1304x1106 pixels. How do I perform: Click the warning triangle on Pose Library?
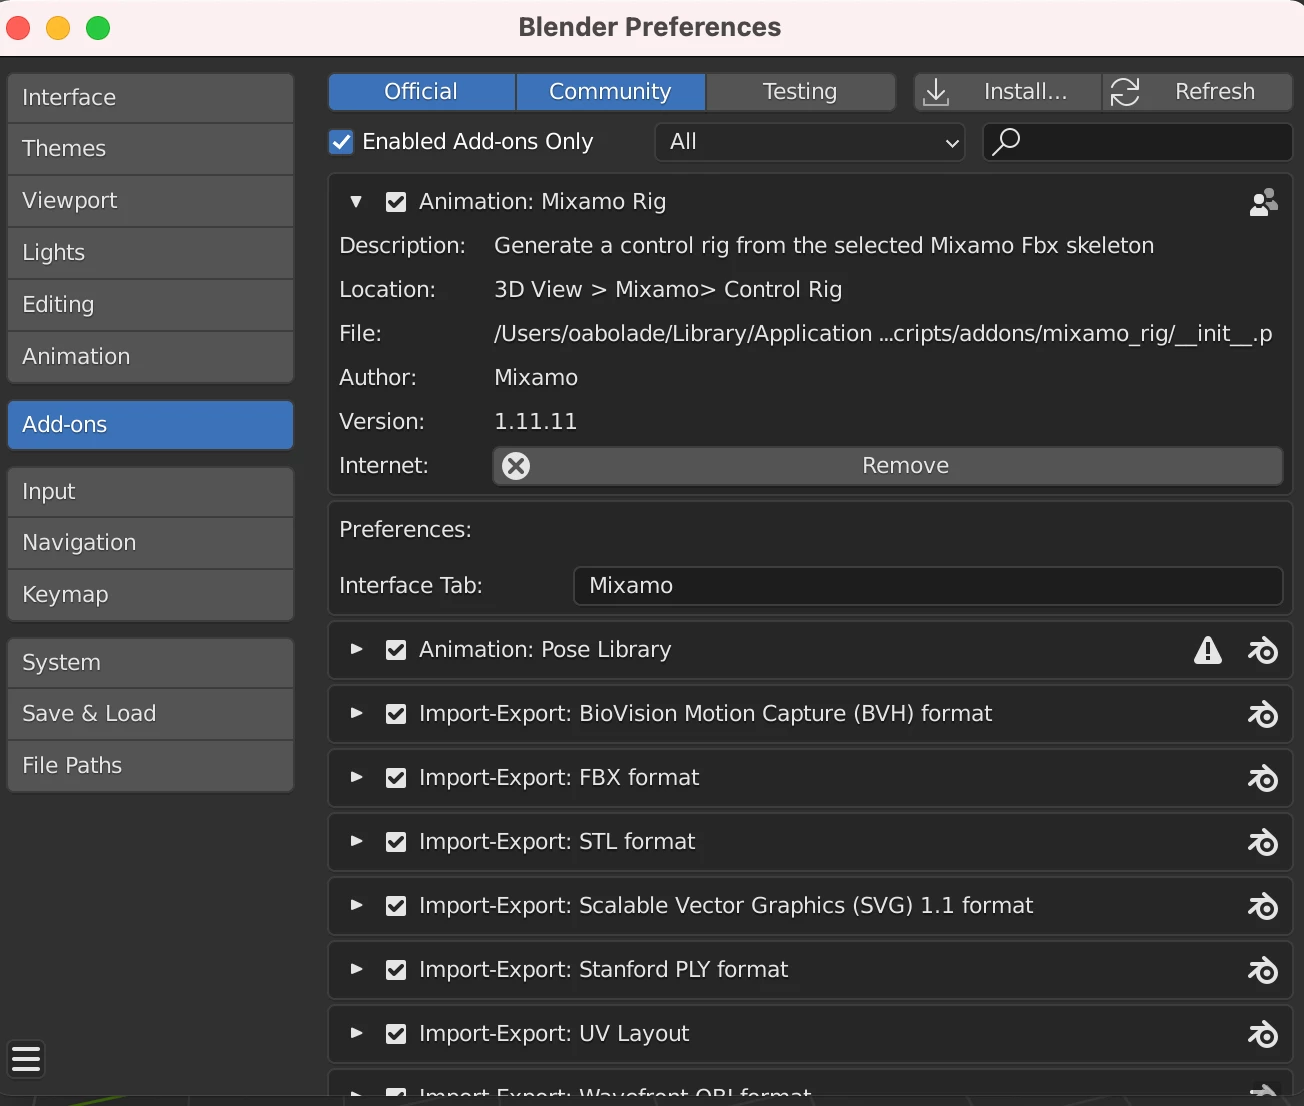tap(1208, 650)
